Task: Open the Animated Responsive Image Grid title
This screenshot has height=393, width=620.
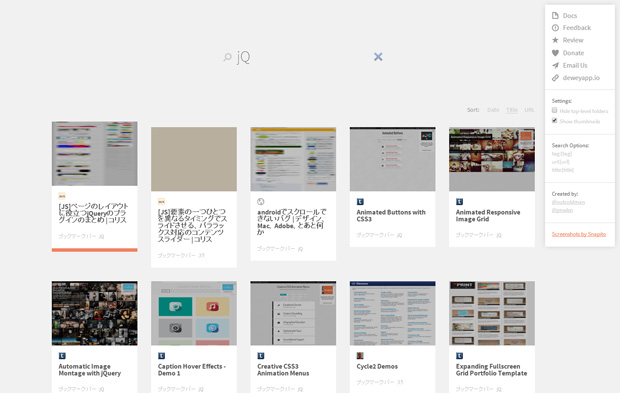Action: pos(488,215)
